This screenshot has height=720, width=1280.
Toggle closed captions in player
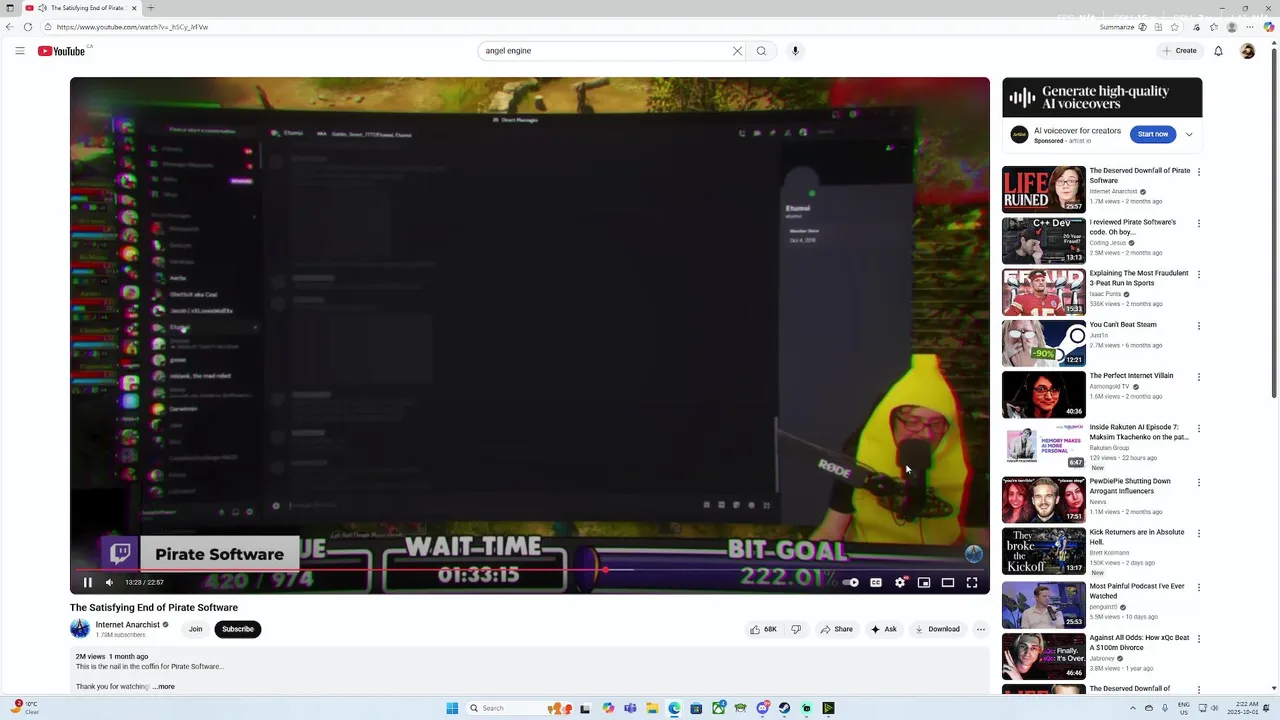tap(876, 582)
